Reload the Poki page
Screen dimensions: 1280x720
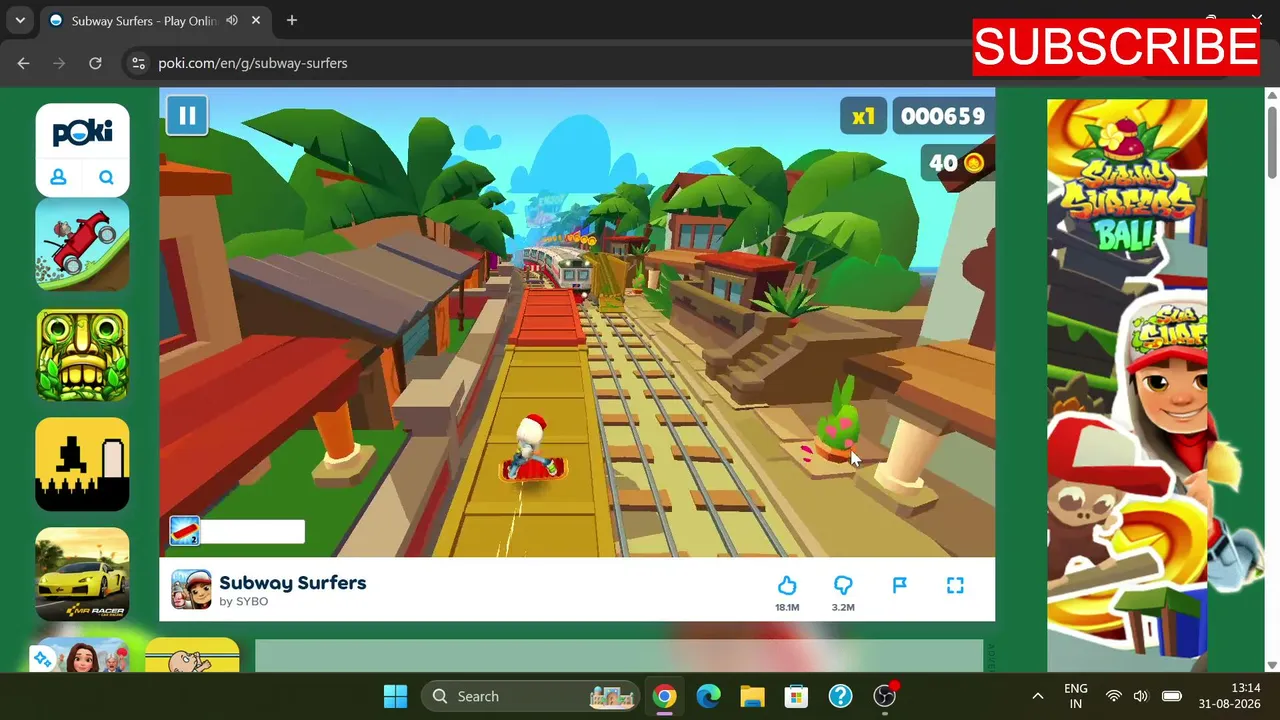coord(95,63)
